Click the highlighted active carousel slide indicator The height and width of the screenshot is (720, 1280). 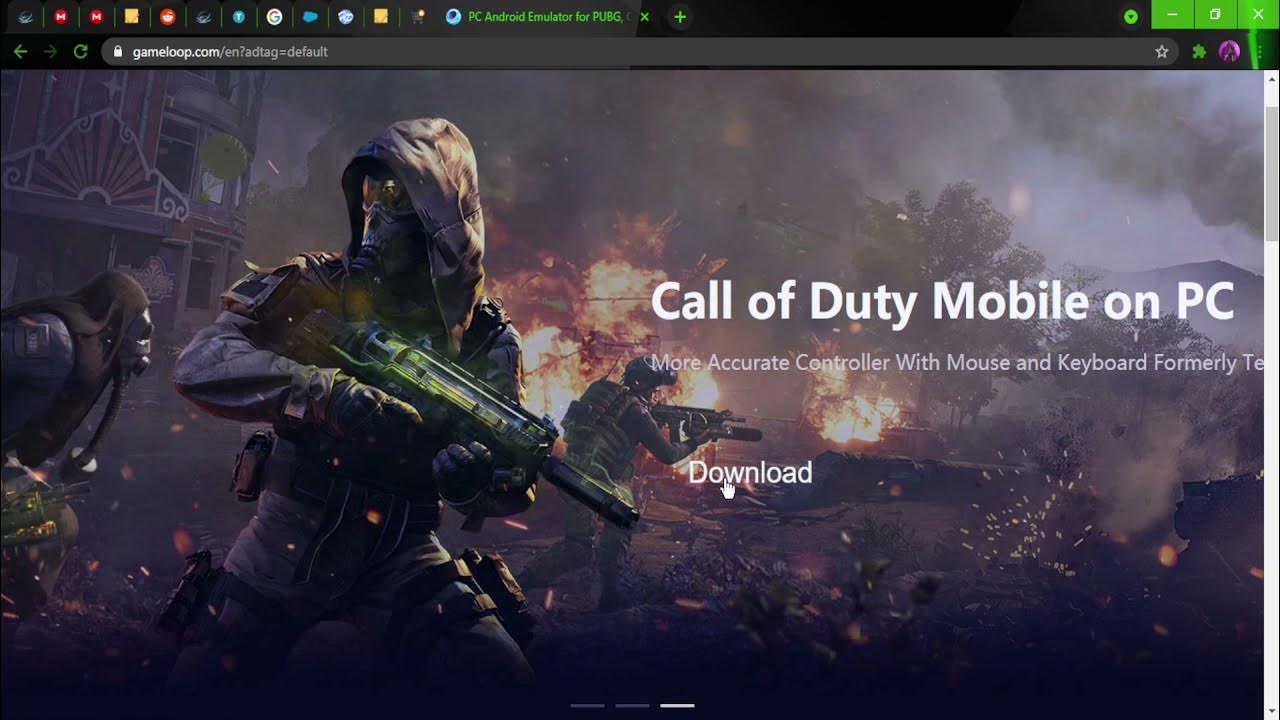[x=677, y=706]
